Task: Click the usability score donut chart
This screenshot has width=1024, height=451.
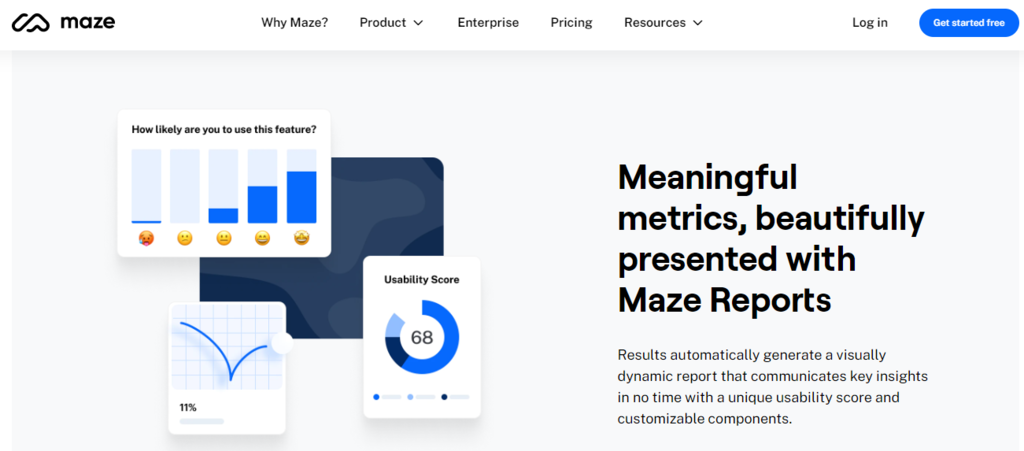Action: click(x=422, y=337)
